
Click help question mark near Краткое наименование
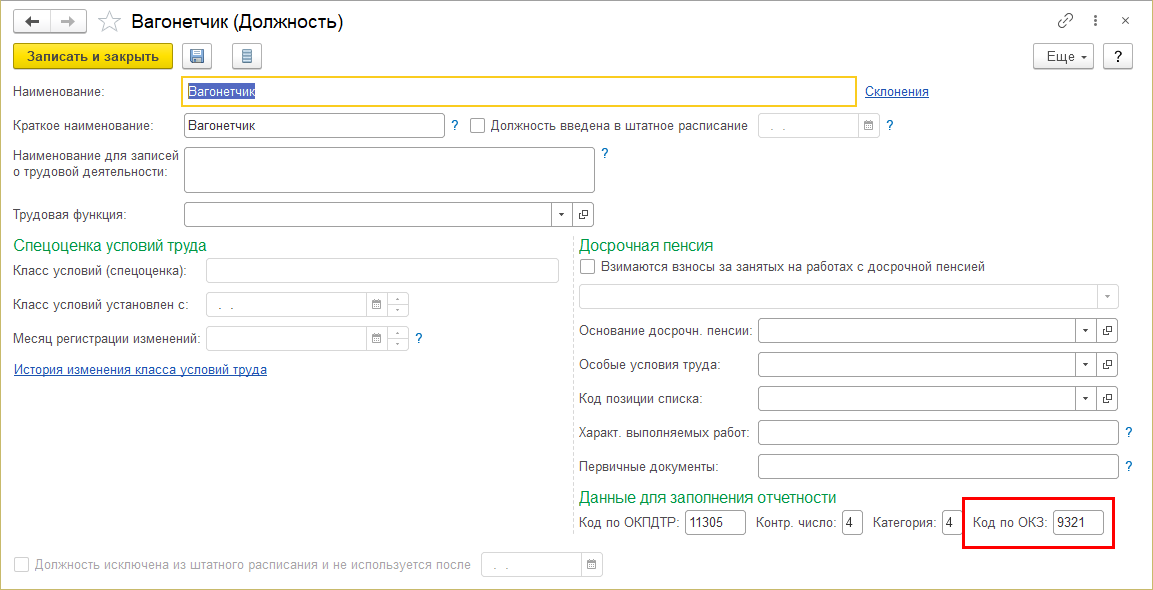[455, 126]
